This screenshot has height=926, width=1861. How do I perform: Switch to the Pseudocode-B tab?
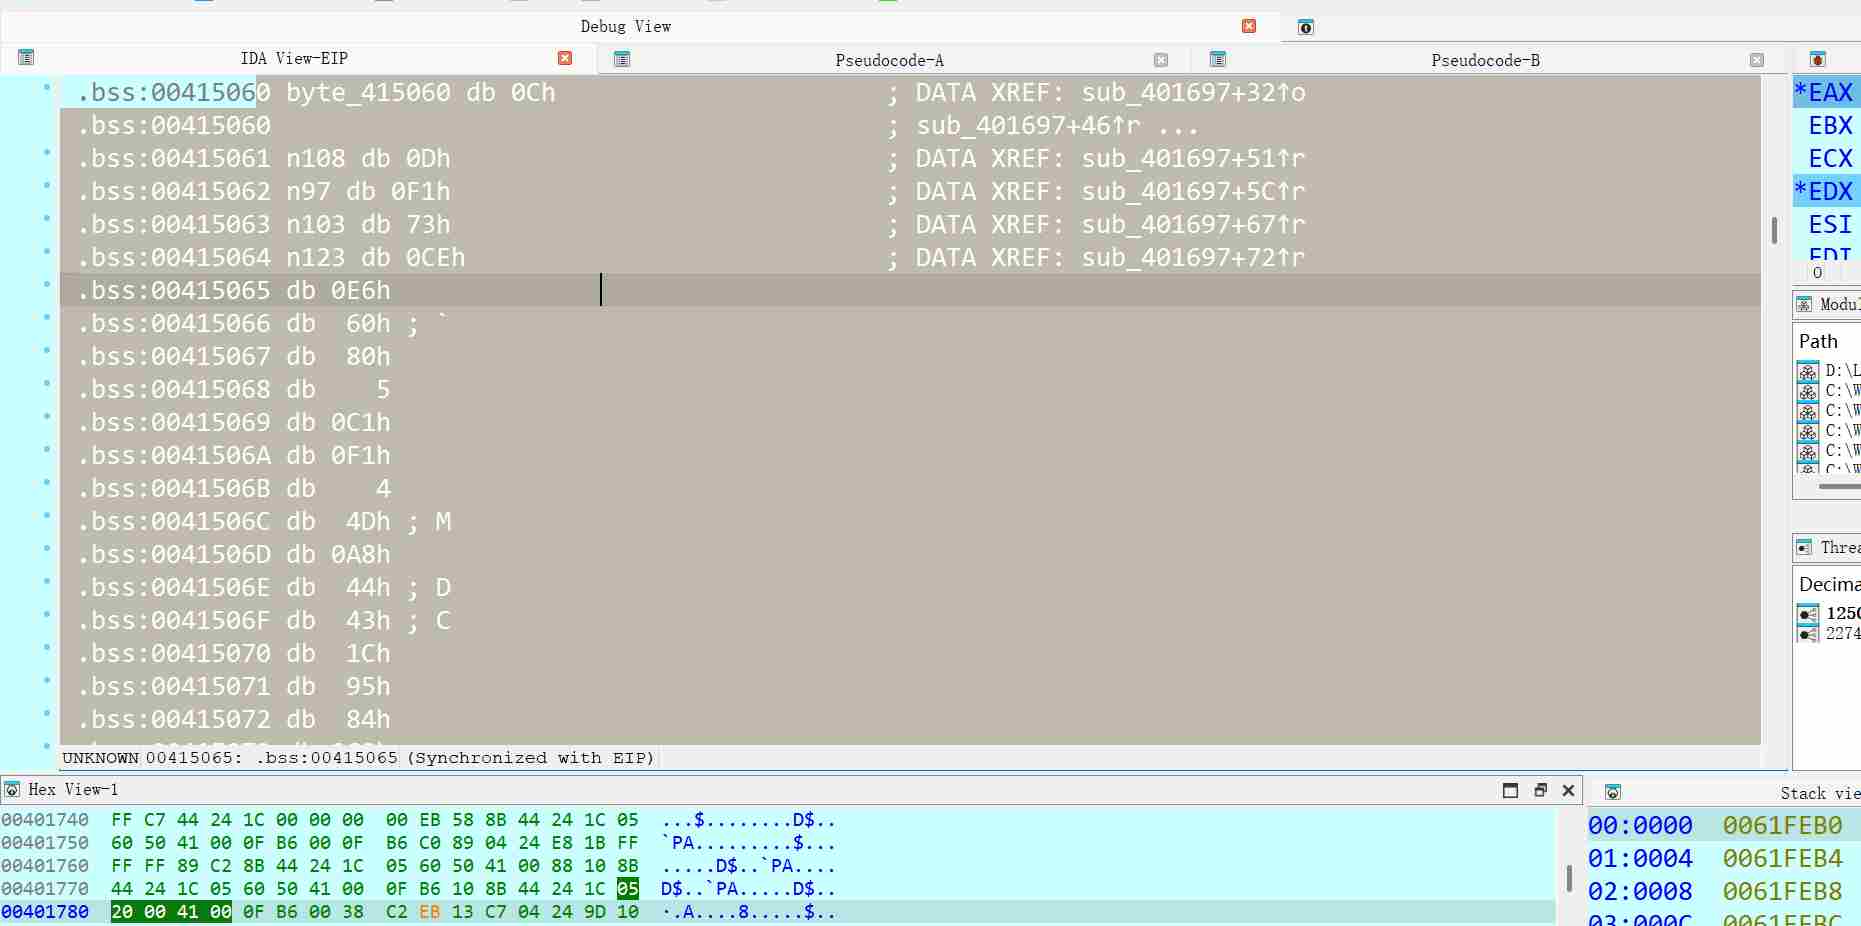(x=1485, y=60)
